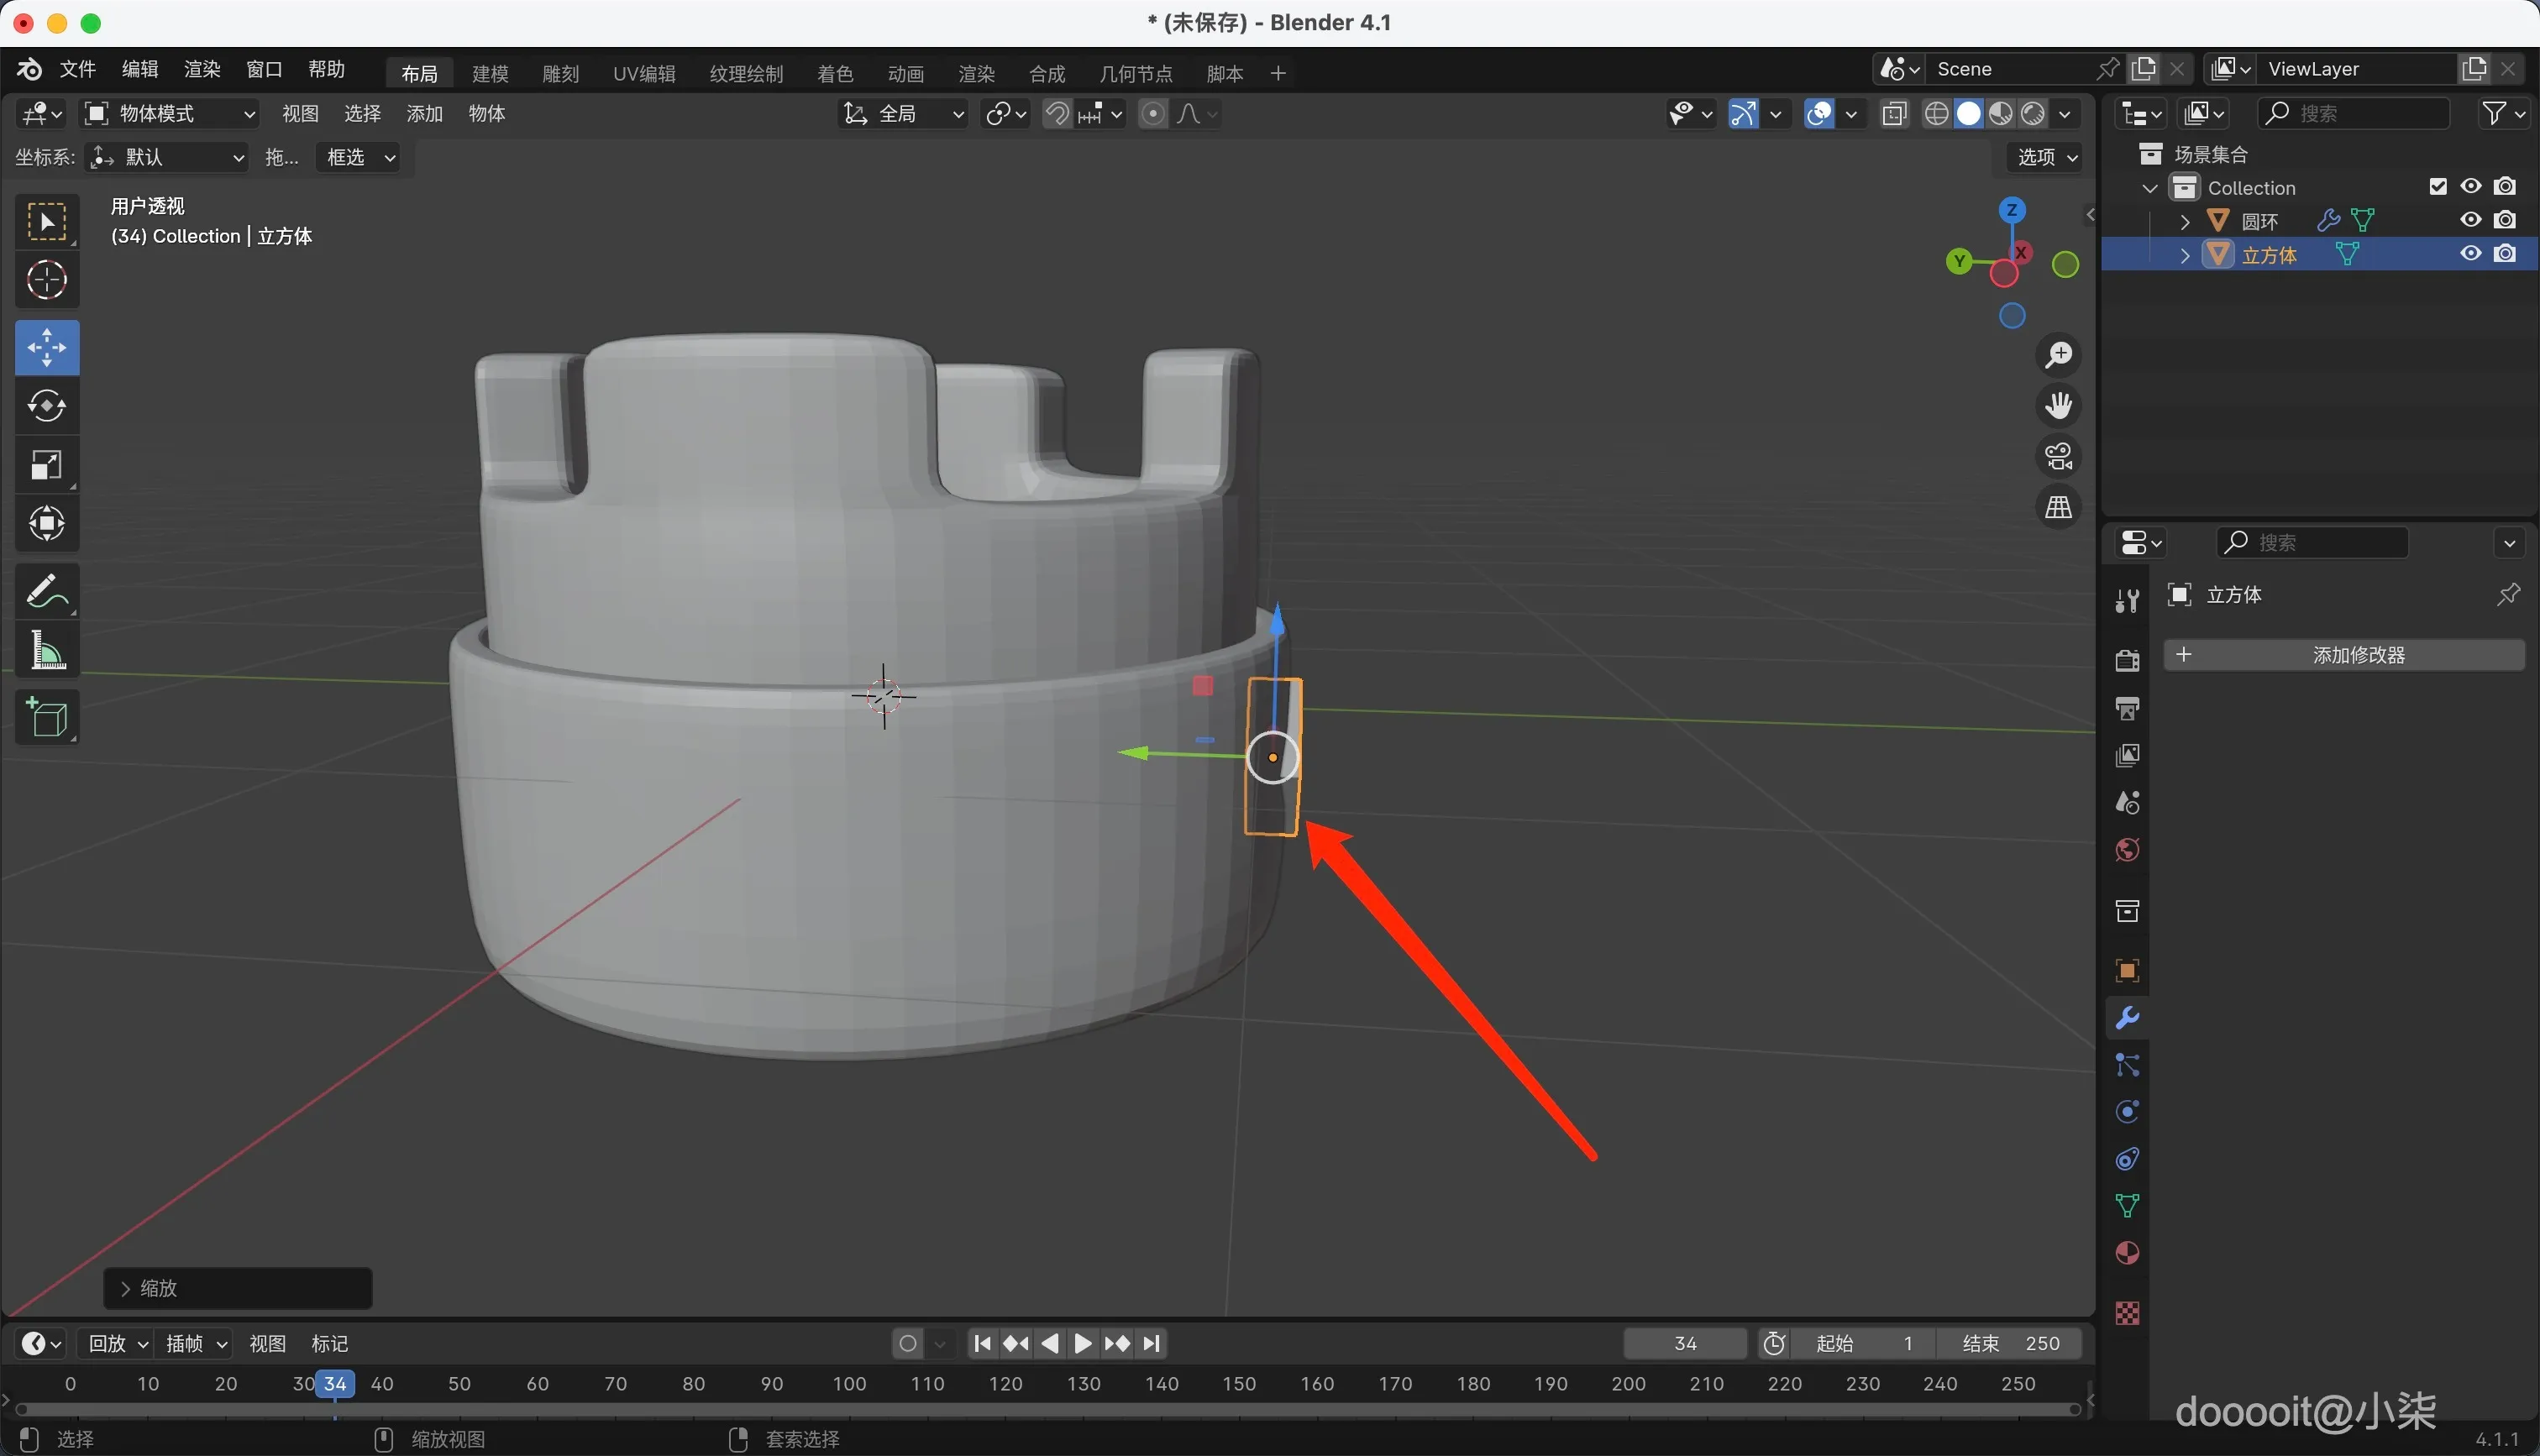Hide 圆环 object with eye icon

tap(2471, 220)
